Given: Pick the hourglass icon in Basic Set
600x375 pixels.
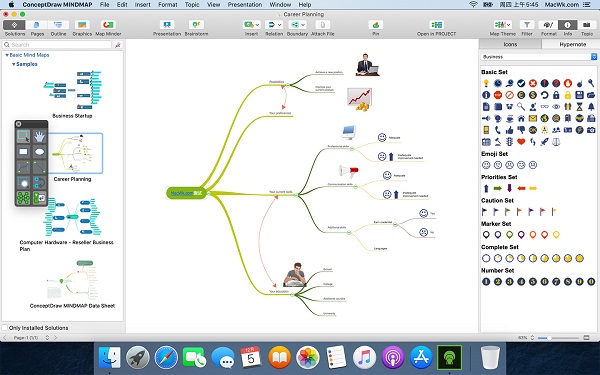Looking at the screenshot, I should coord(579,107).
